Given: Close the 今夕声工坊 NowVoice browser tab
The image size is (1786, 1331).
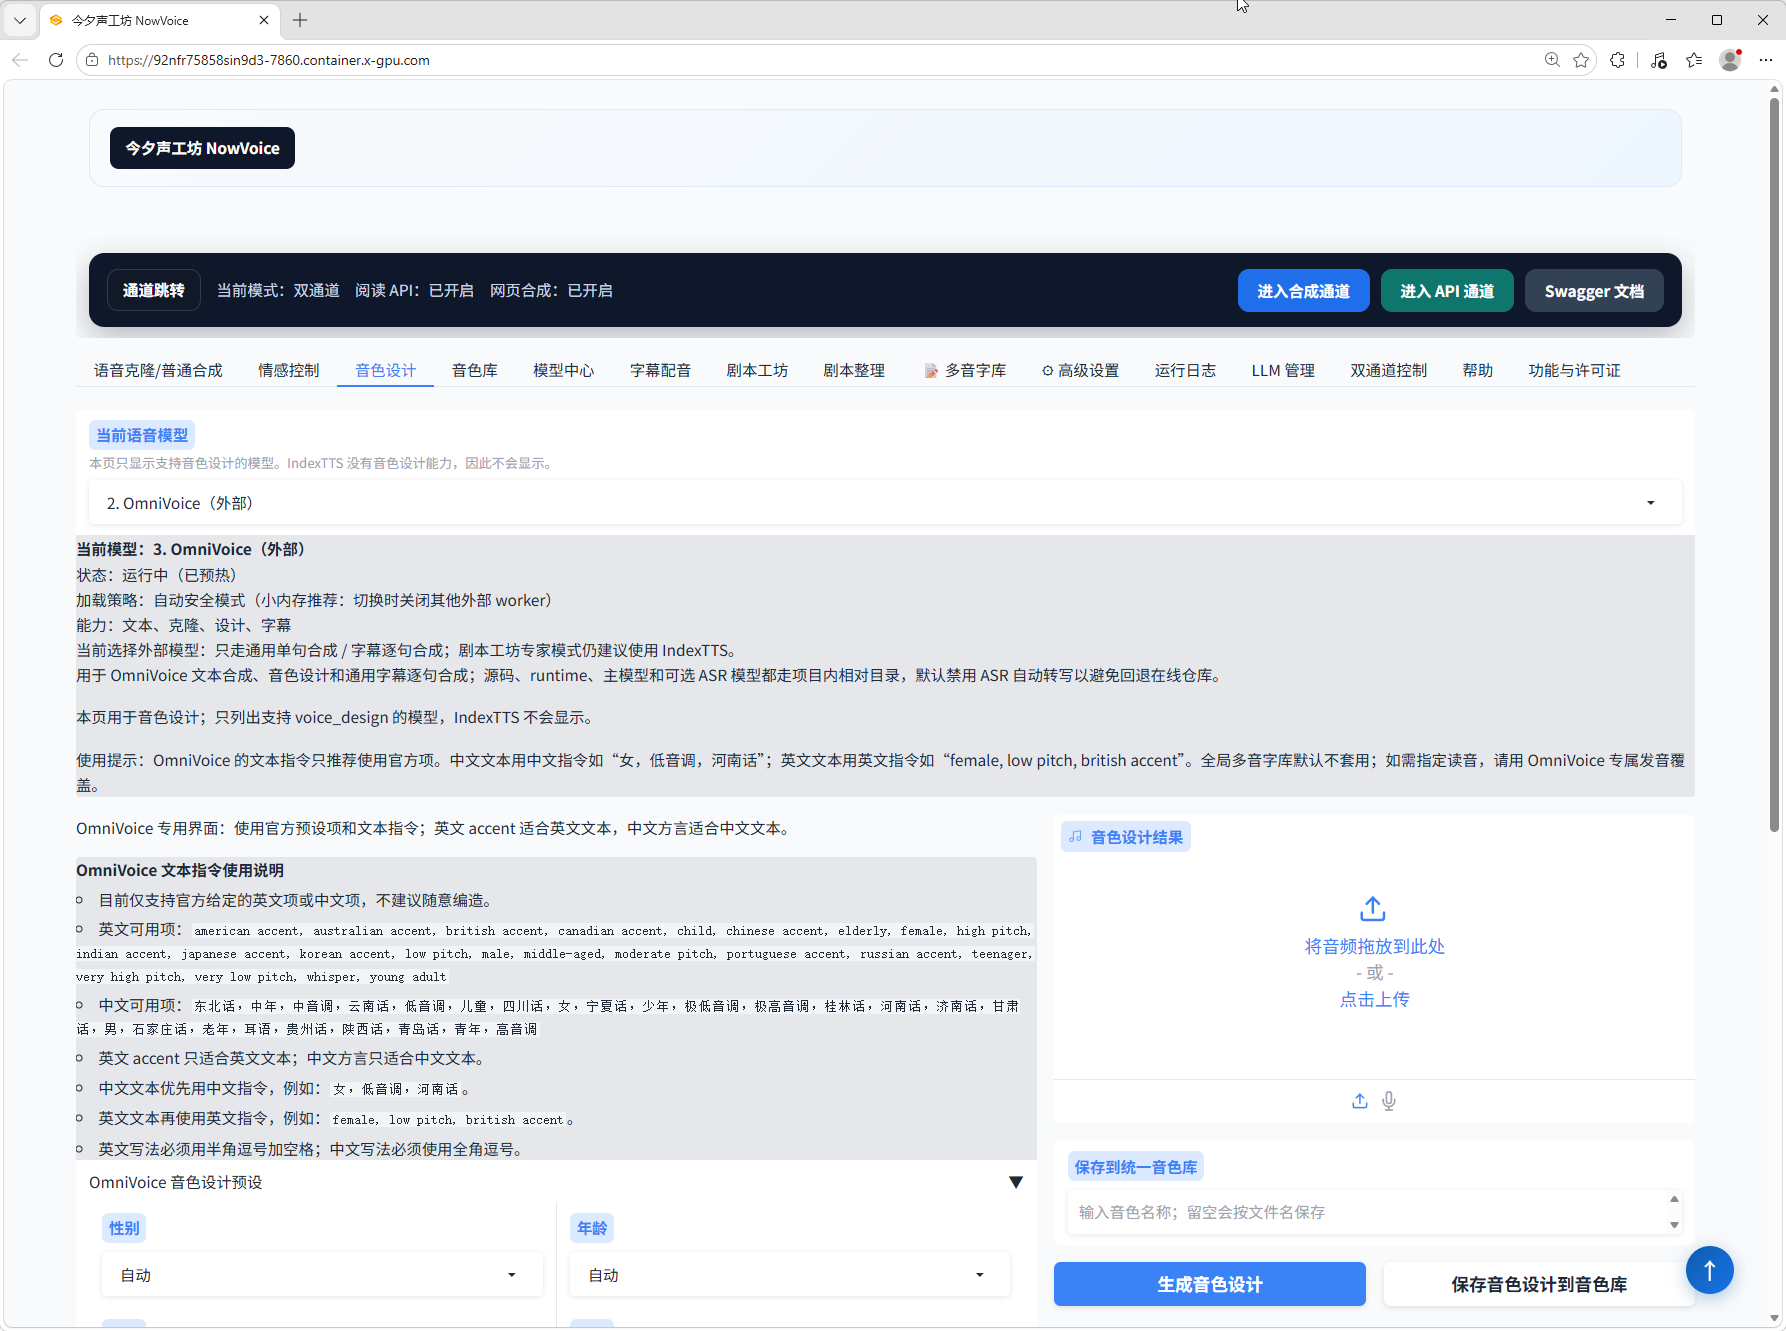Looking at the screenshot, I should pyautogui.click(x=264, y=20).
